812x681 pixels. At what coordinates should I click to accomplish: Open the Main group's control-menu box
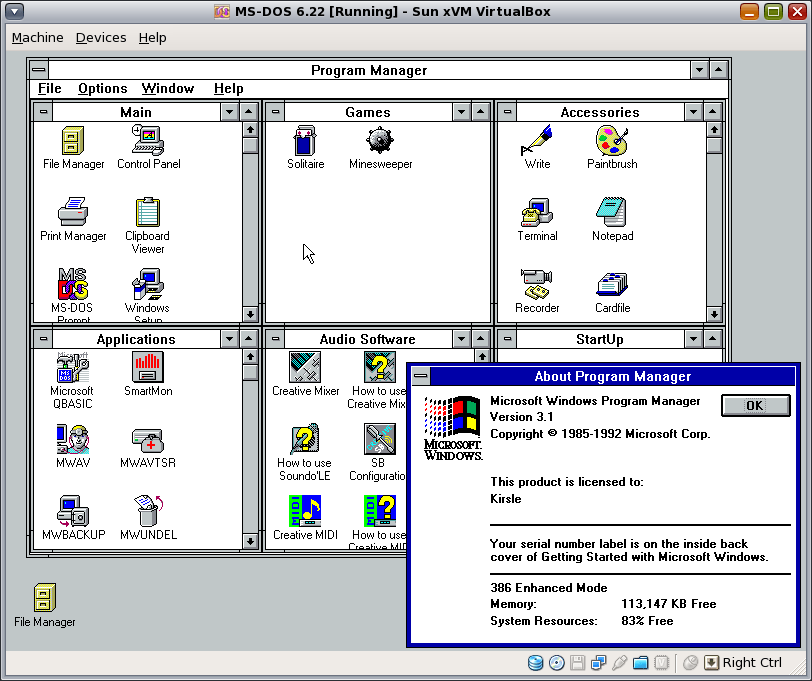click(41, 110)
